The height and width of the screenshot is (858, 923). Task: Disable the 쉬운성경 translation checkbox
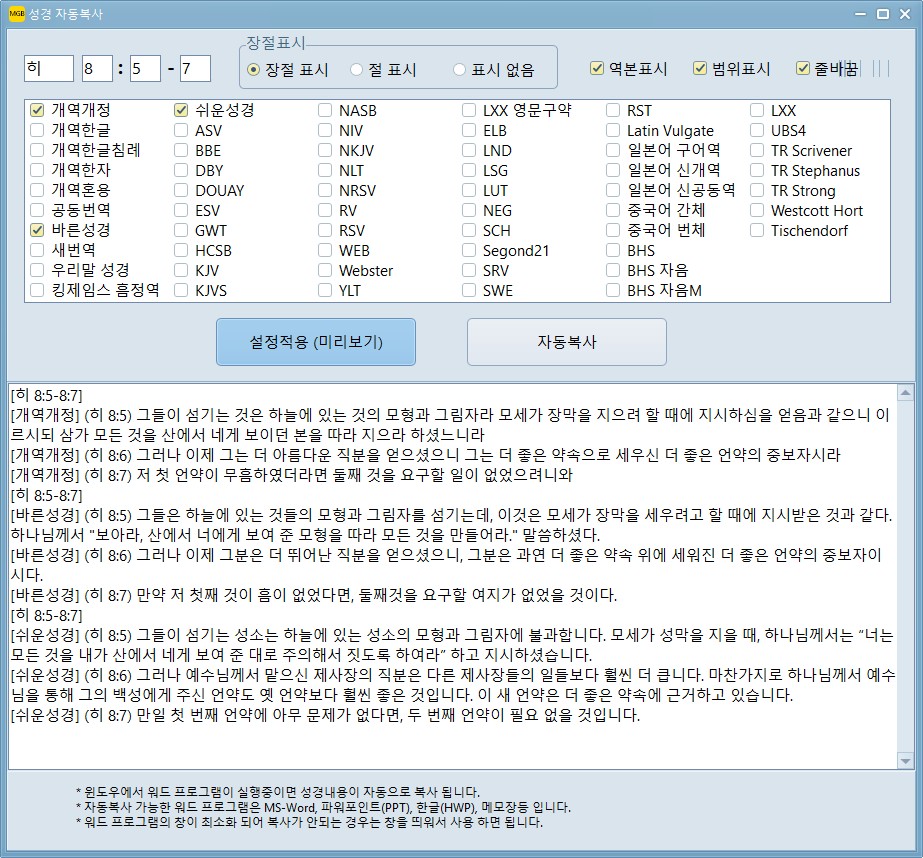click(182, 111)
